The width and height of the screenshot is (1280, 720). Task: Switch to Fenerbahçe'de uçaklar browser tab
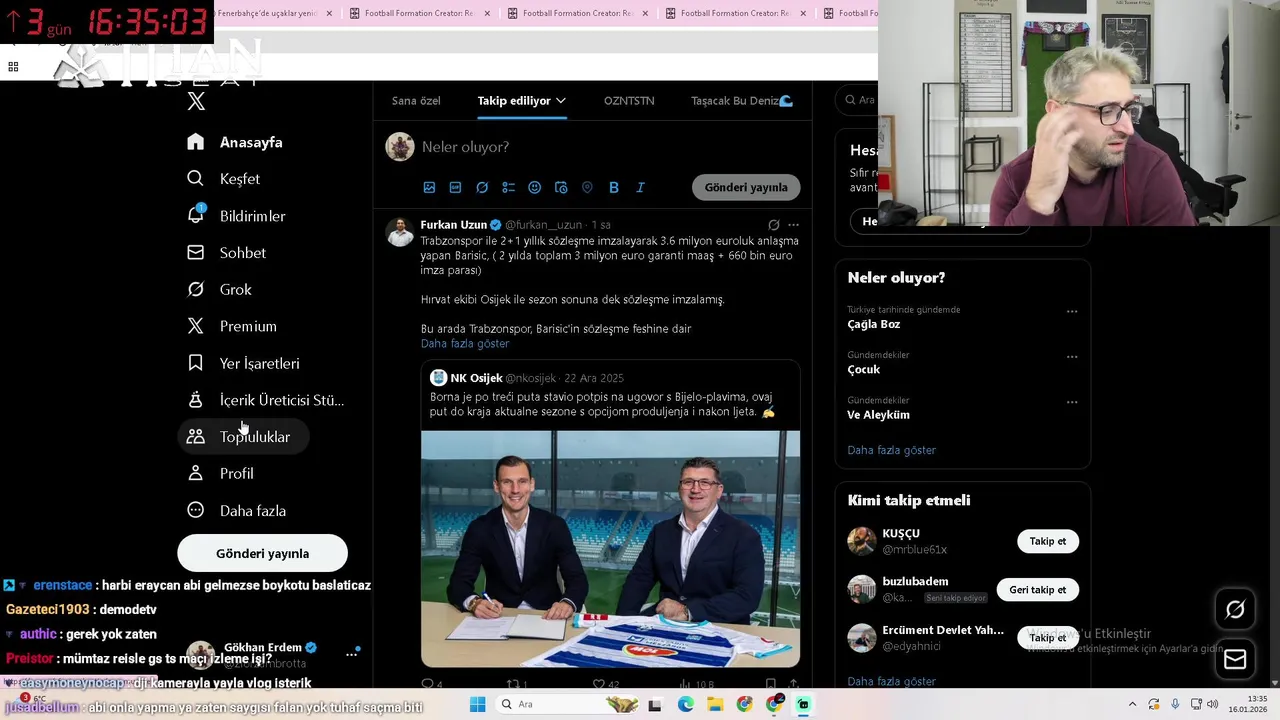coord(265,13)
